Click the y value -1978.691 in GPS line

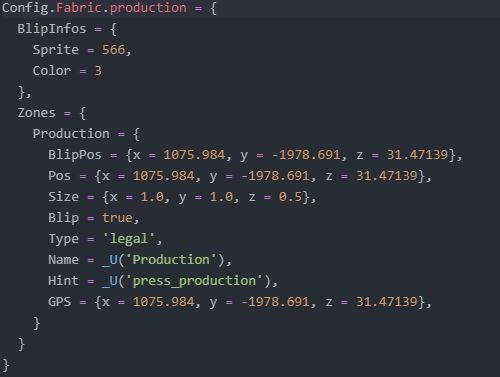(275, 302)
